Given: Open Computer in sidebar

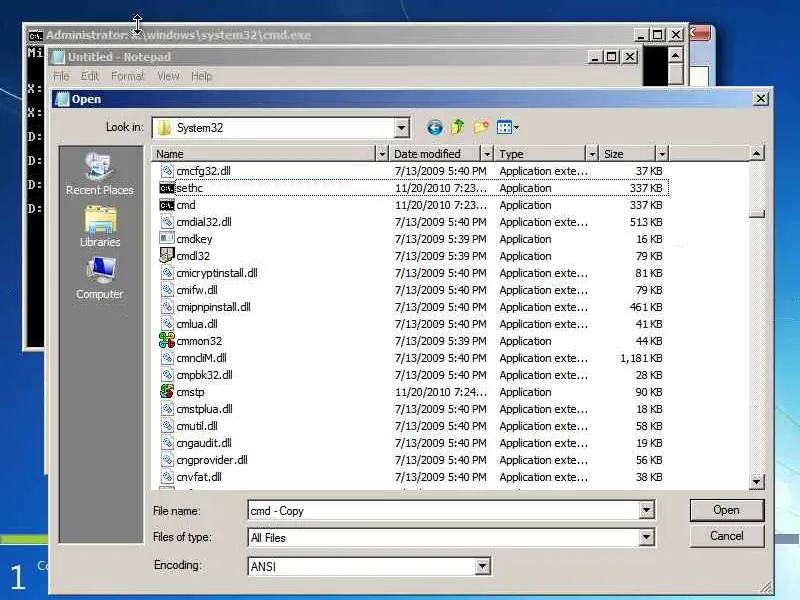Looking at the screenshot, I should (99, 278).
